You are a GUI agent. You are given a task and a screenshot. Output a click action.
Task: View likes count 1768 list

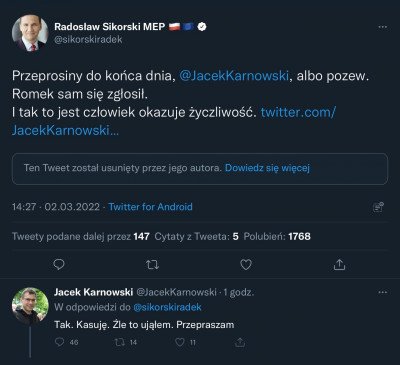(277, 236)
